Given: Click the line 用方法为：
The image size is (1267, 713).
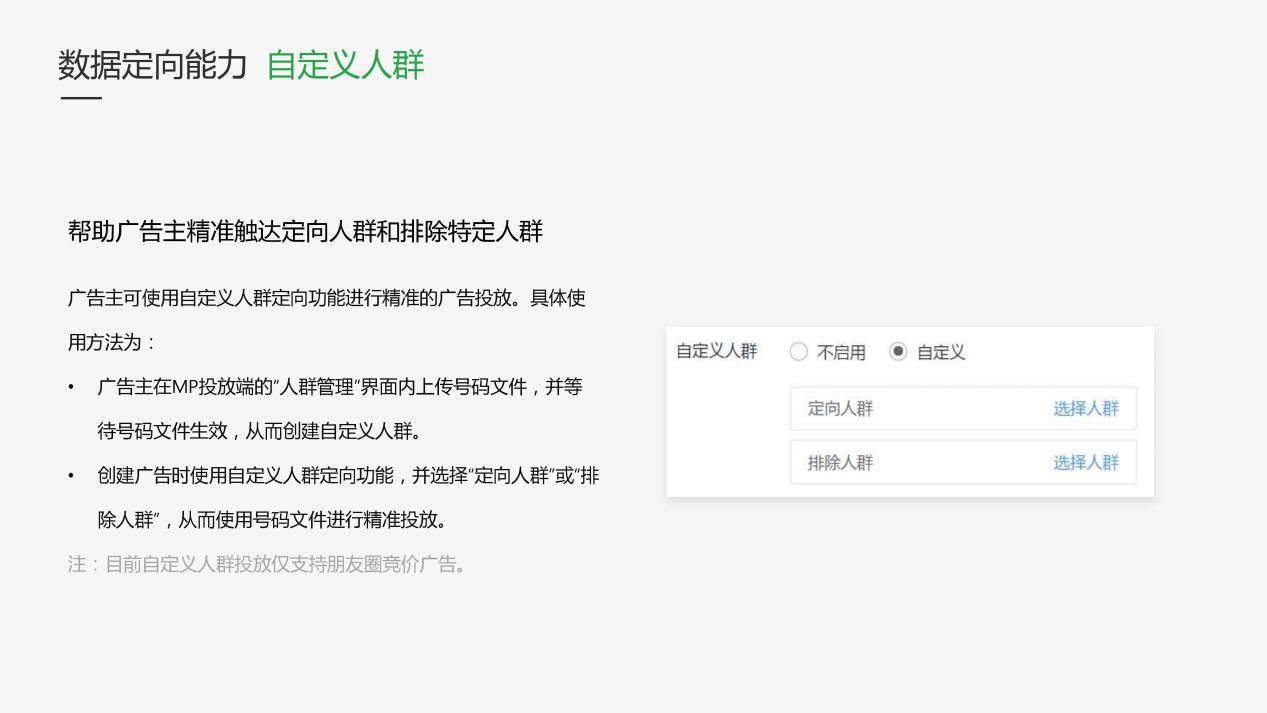Looking at the screenshot, I should (112, 343).
